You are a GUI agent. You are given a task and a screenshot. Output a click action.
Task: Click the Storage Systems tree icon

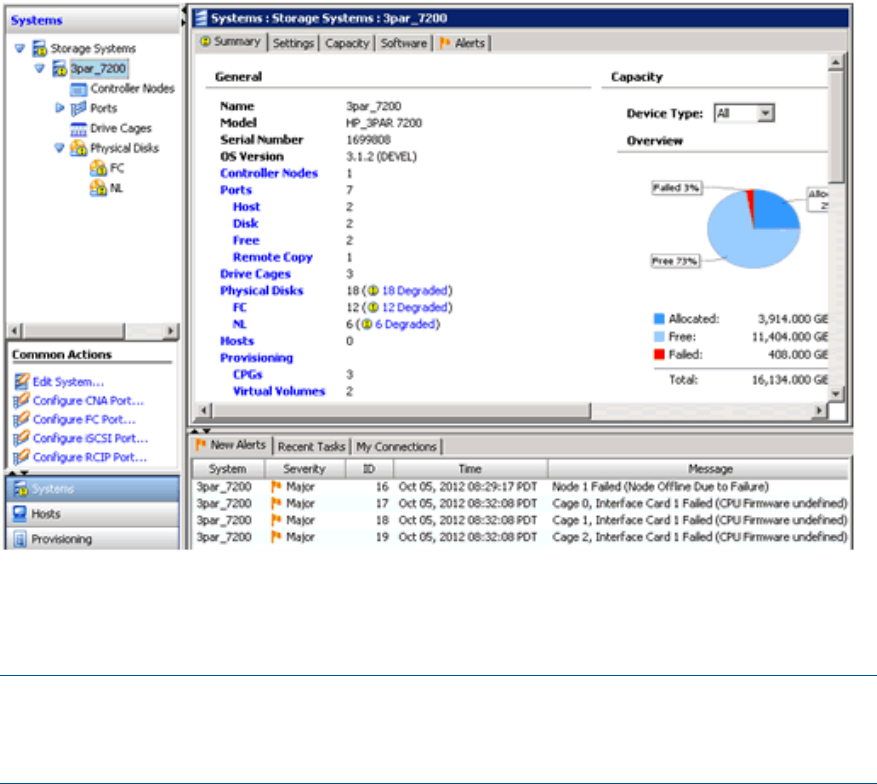[40, 49]
